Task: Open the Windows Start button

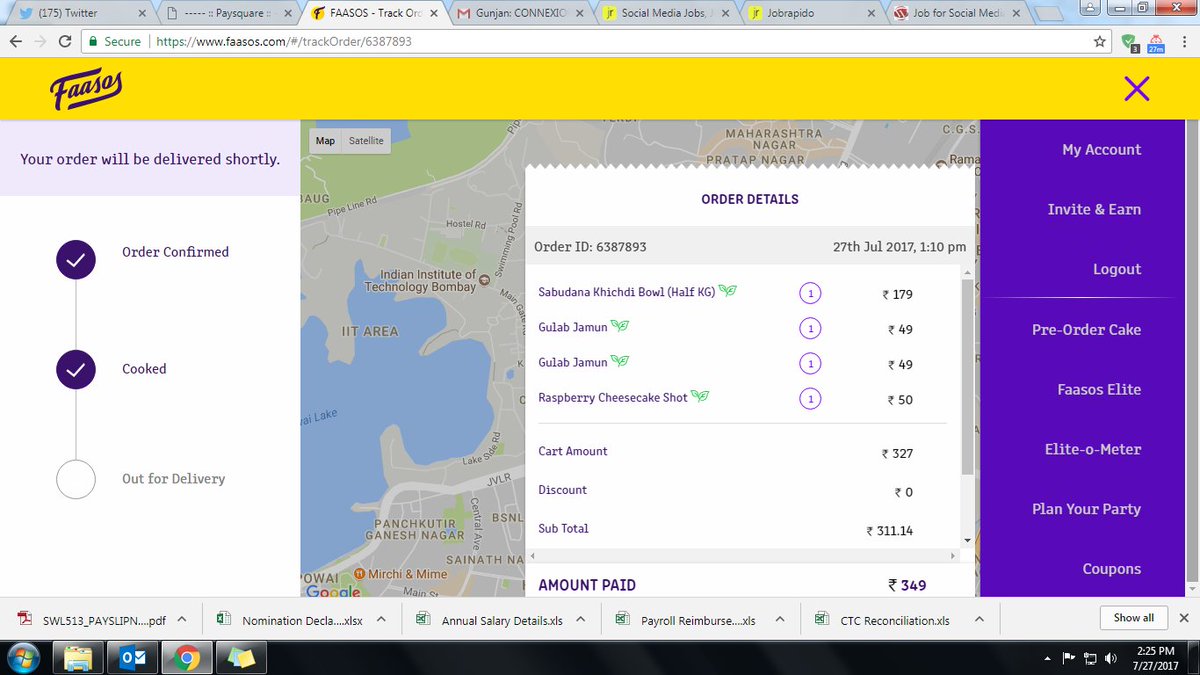Action: click(x=23, y=659)
